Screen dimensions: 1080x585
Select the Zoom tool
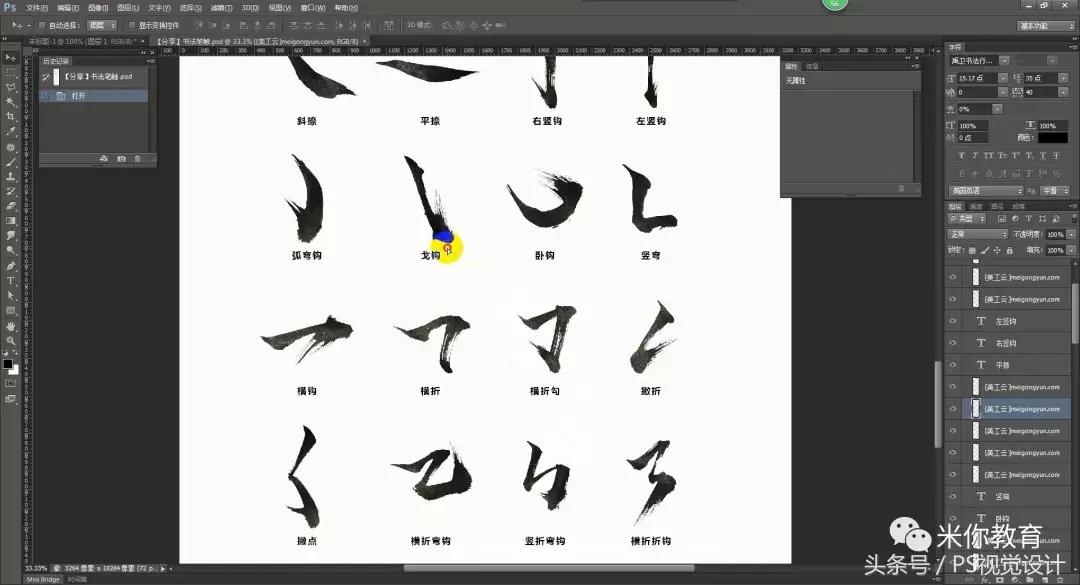pos(10,341)
